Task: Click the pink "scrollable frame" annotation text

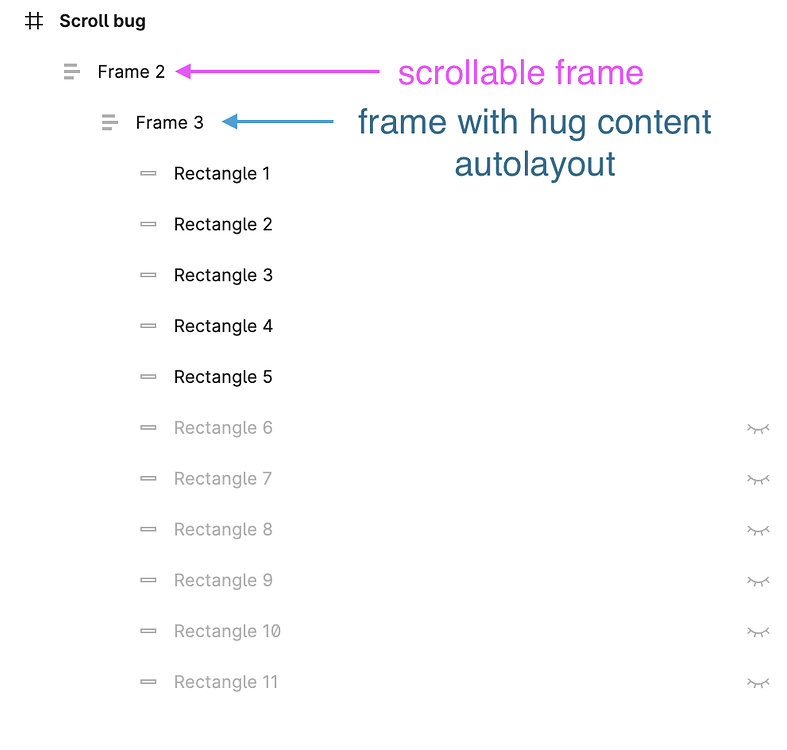Action: (520, 72)
